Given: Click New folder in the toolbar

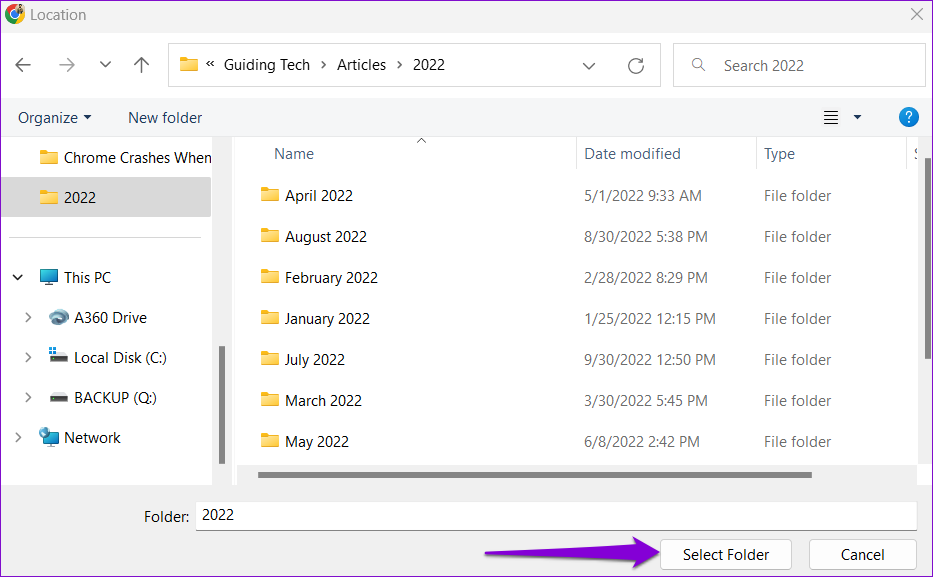Looking at the screenshot, I should (165, 118).
